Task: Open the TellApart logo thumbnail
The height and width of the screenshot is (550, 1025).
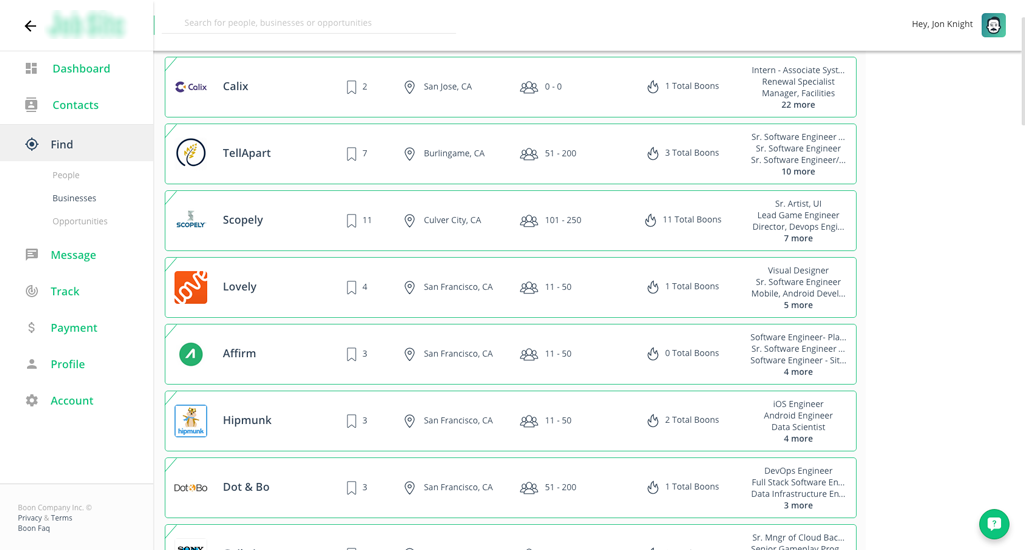Action: pos(191,153)
